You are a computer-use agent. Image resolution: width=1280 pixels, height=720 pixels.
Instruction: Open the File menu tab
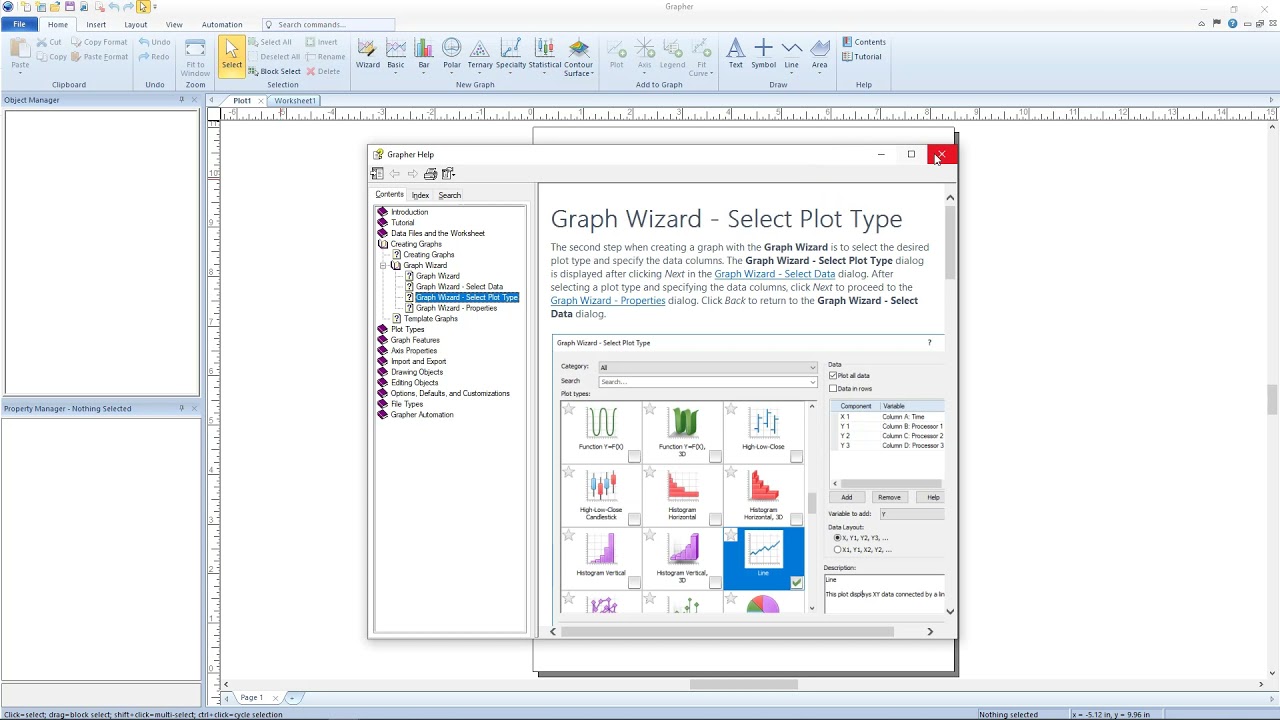(19, 24)
